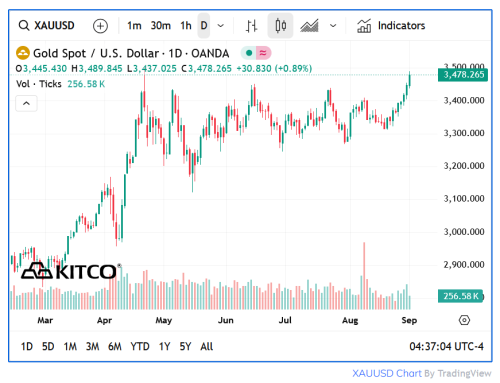Open the Indicators panel
Viewport: 500px width, 383px height.
click(x=391, y=26)
